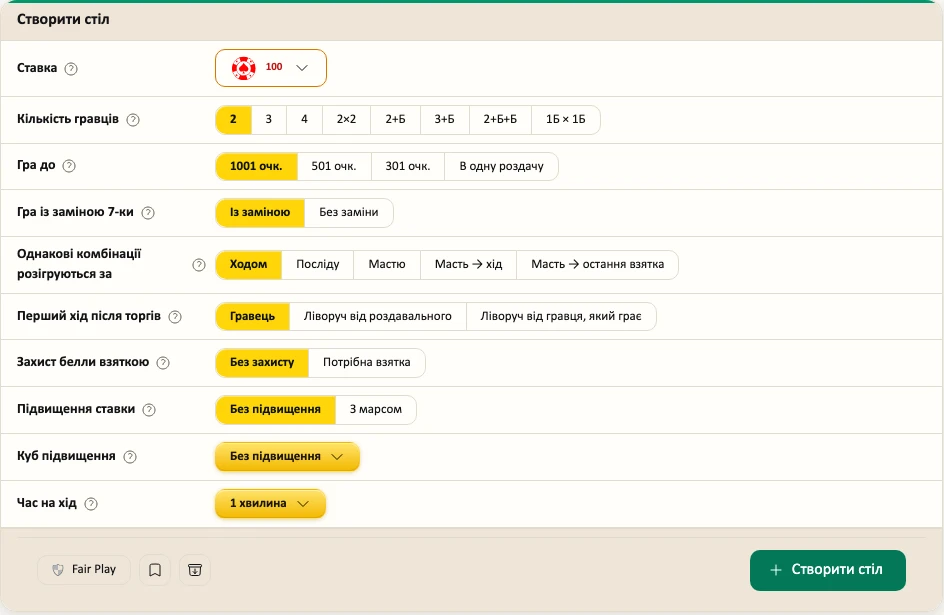Click the bookmark icon to save settings
Viewport: 944px width, 615px height.
[x=155, y=570]
